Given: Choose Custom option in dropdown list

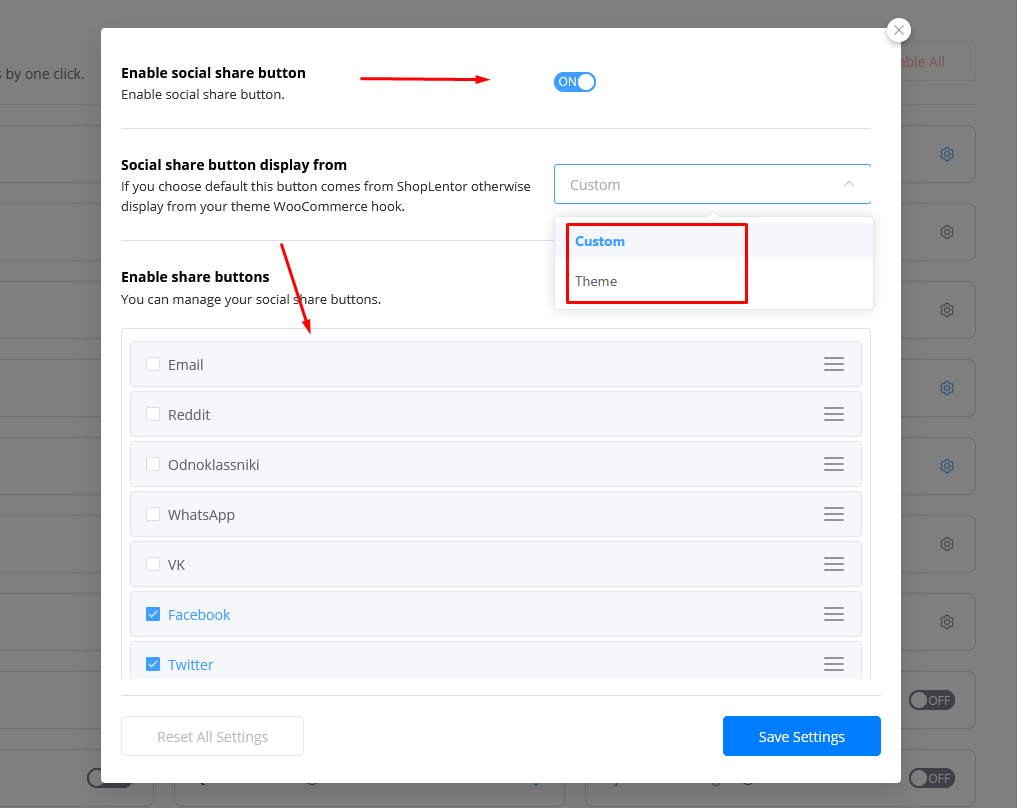Looking at the screenshot, I should tap(600, 241).
